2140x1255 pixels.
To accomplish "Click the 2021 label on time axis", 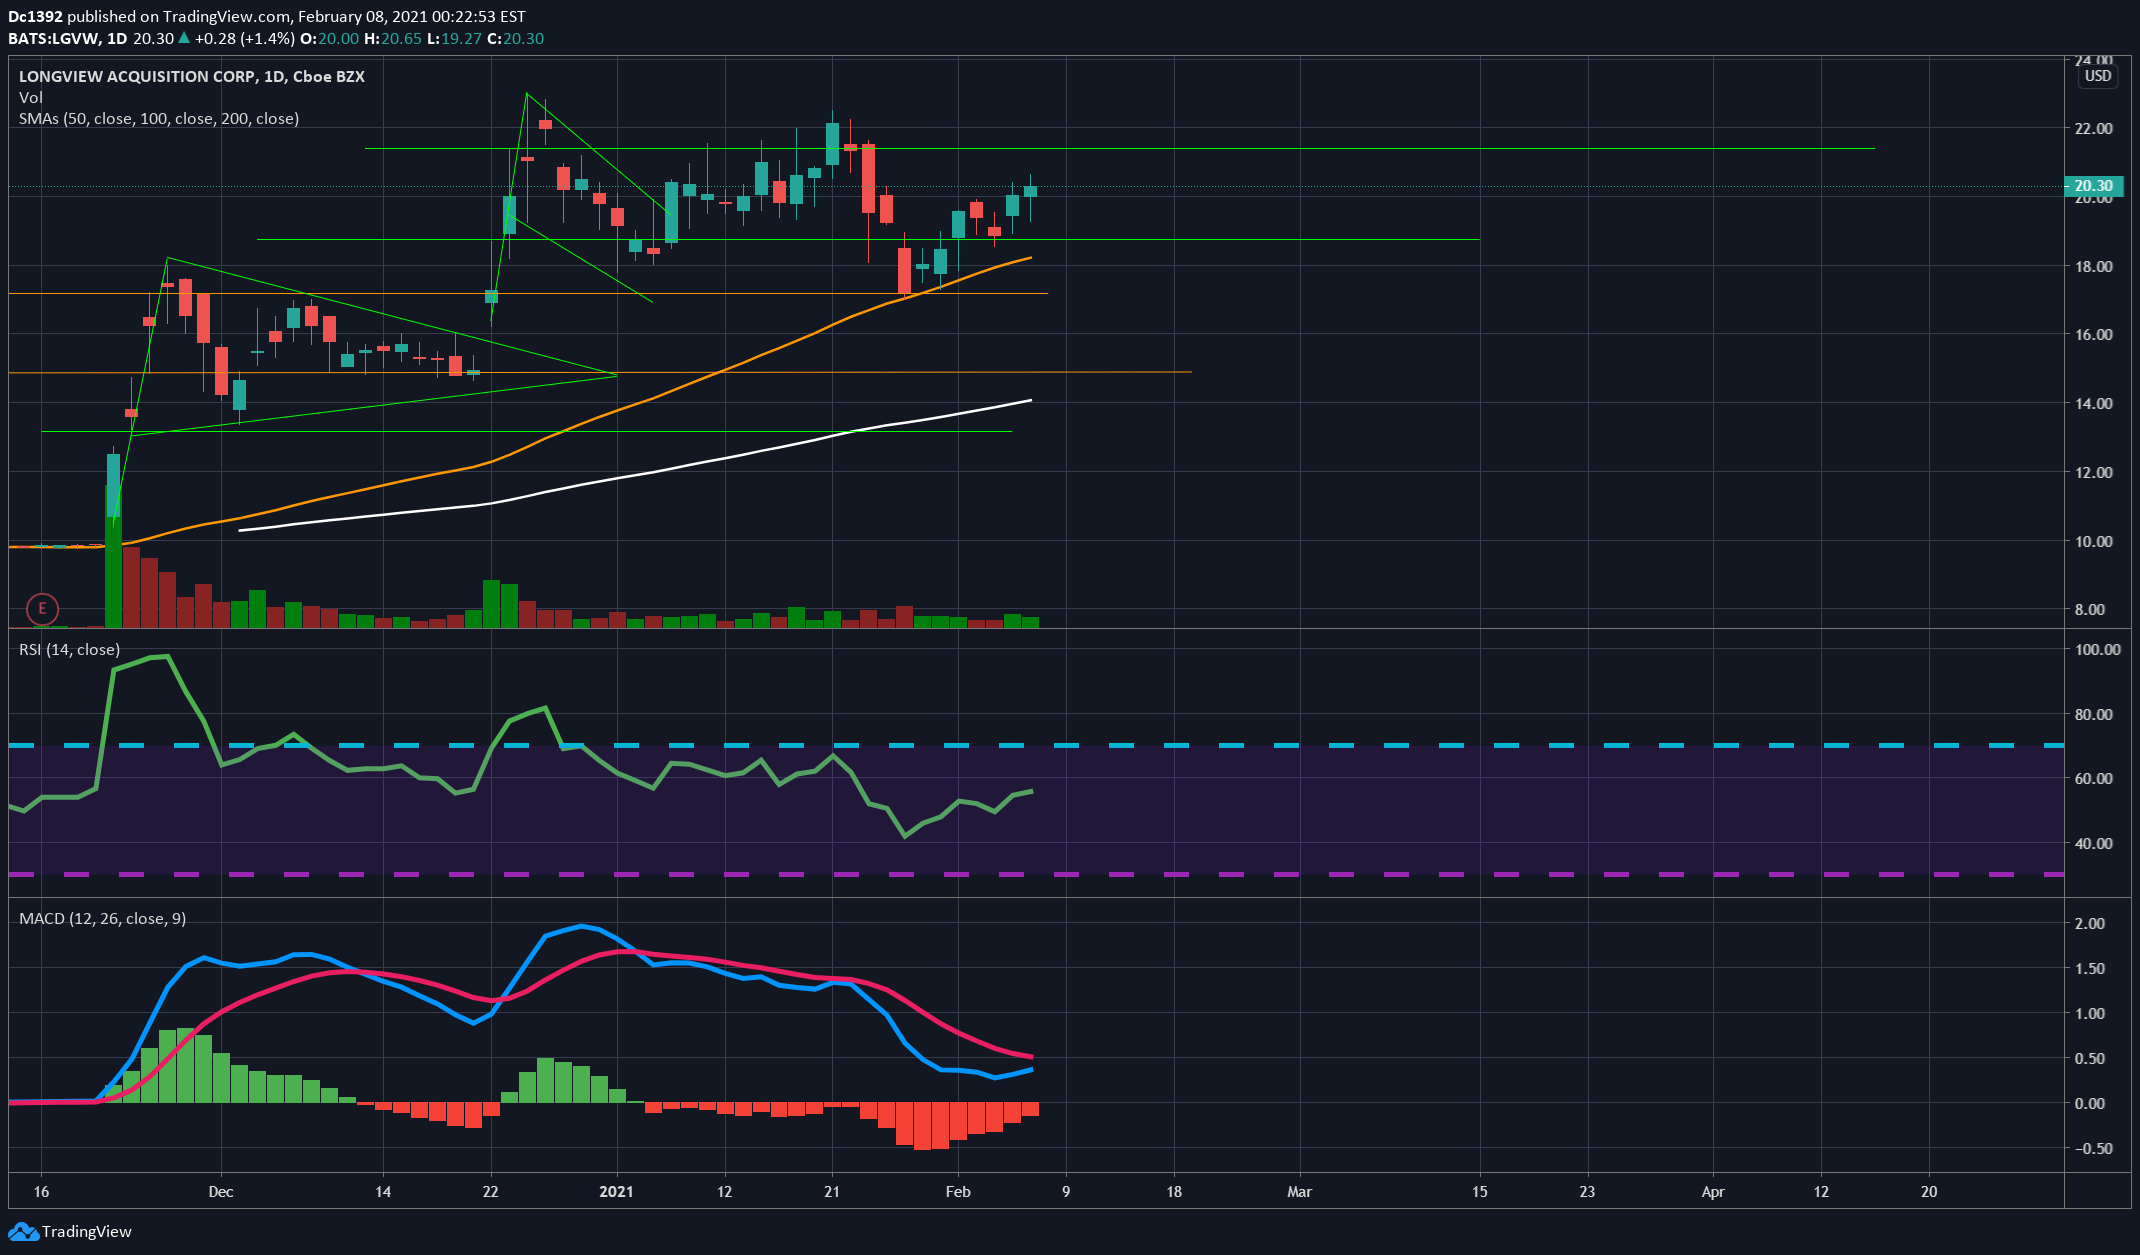I will pyautogui.click(x=616, y=1191).
